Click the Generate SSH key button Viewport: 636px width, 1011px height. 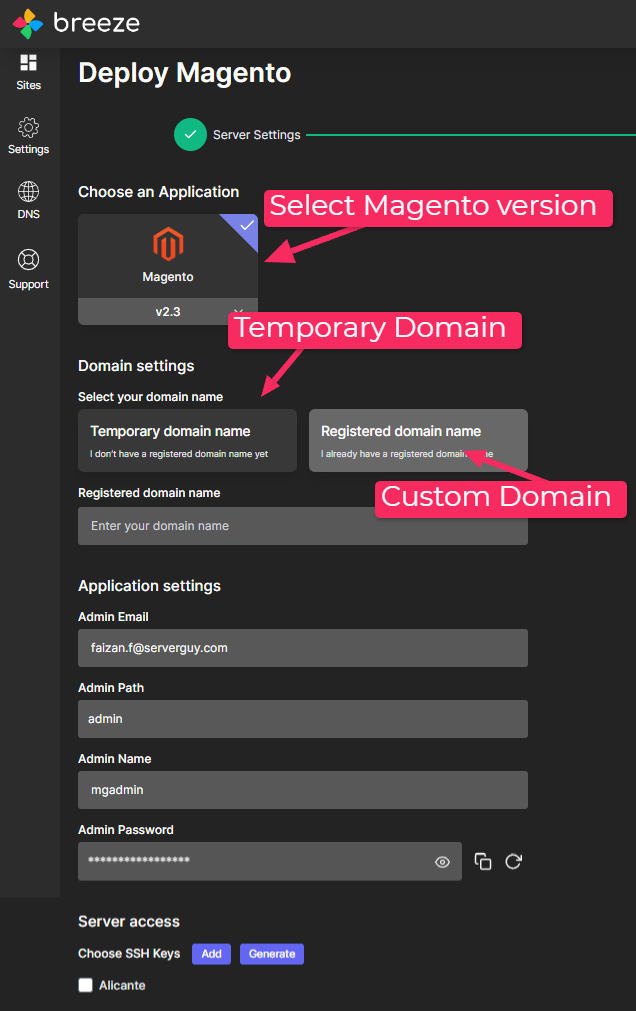pos(272,954)
